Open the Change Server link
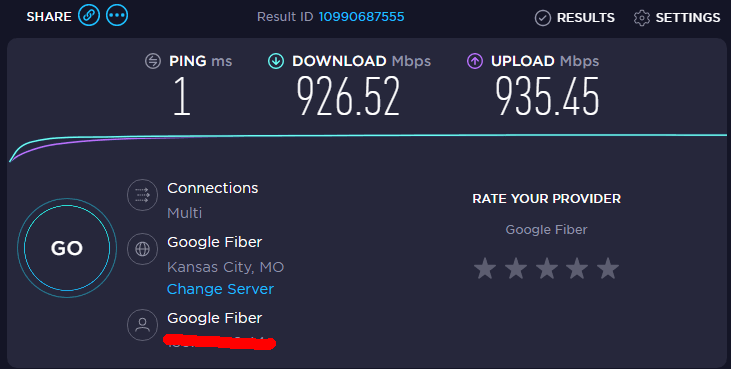Screen dimensions: 731x369 tap(220, 289)
